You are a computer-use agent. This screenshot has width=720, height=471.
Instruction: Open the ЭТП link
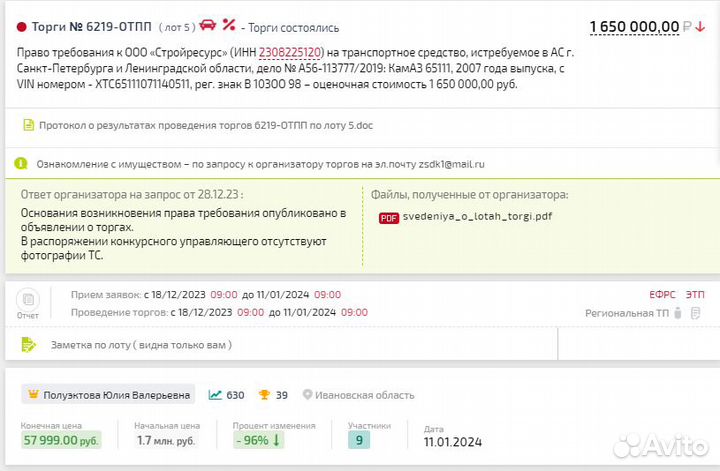694,295
